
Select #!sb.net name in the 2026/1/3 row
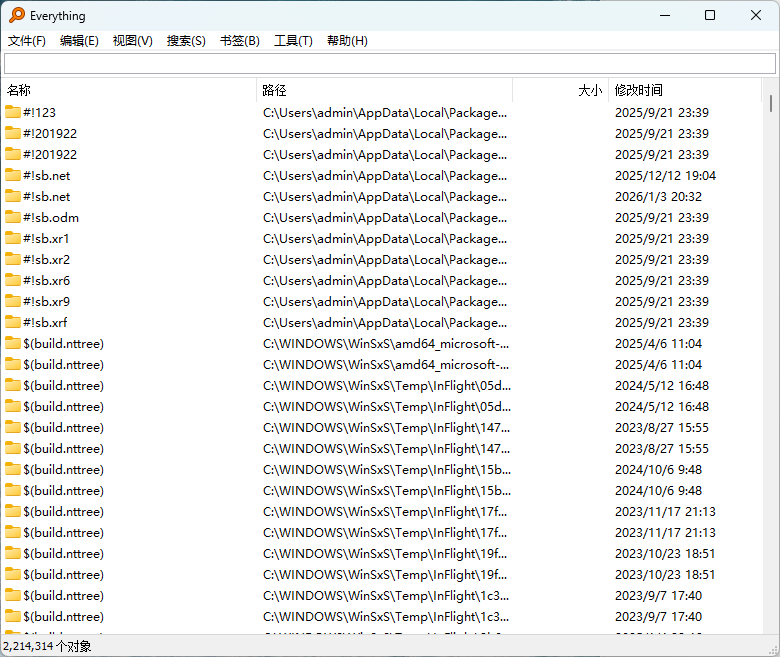pyautogui.click(x=46, y=196)
